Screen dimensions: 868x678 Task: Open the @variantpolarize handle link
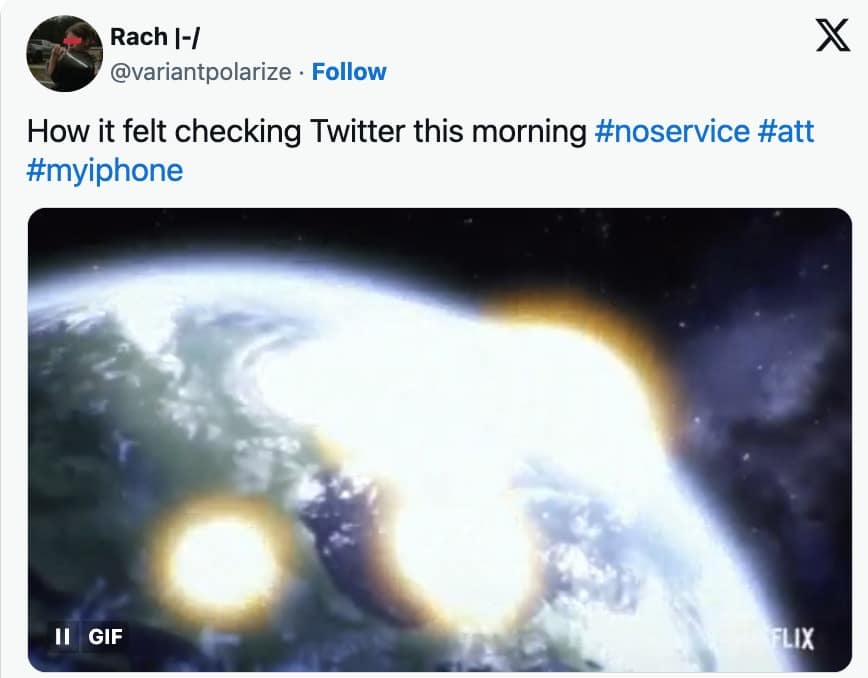click(208, 72)
